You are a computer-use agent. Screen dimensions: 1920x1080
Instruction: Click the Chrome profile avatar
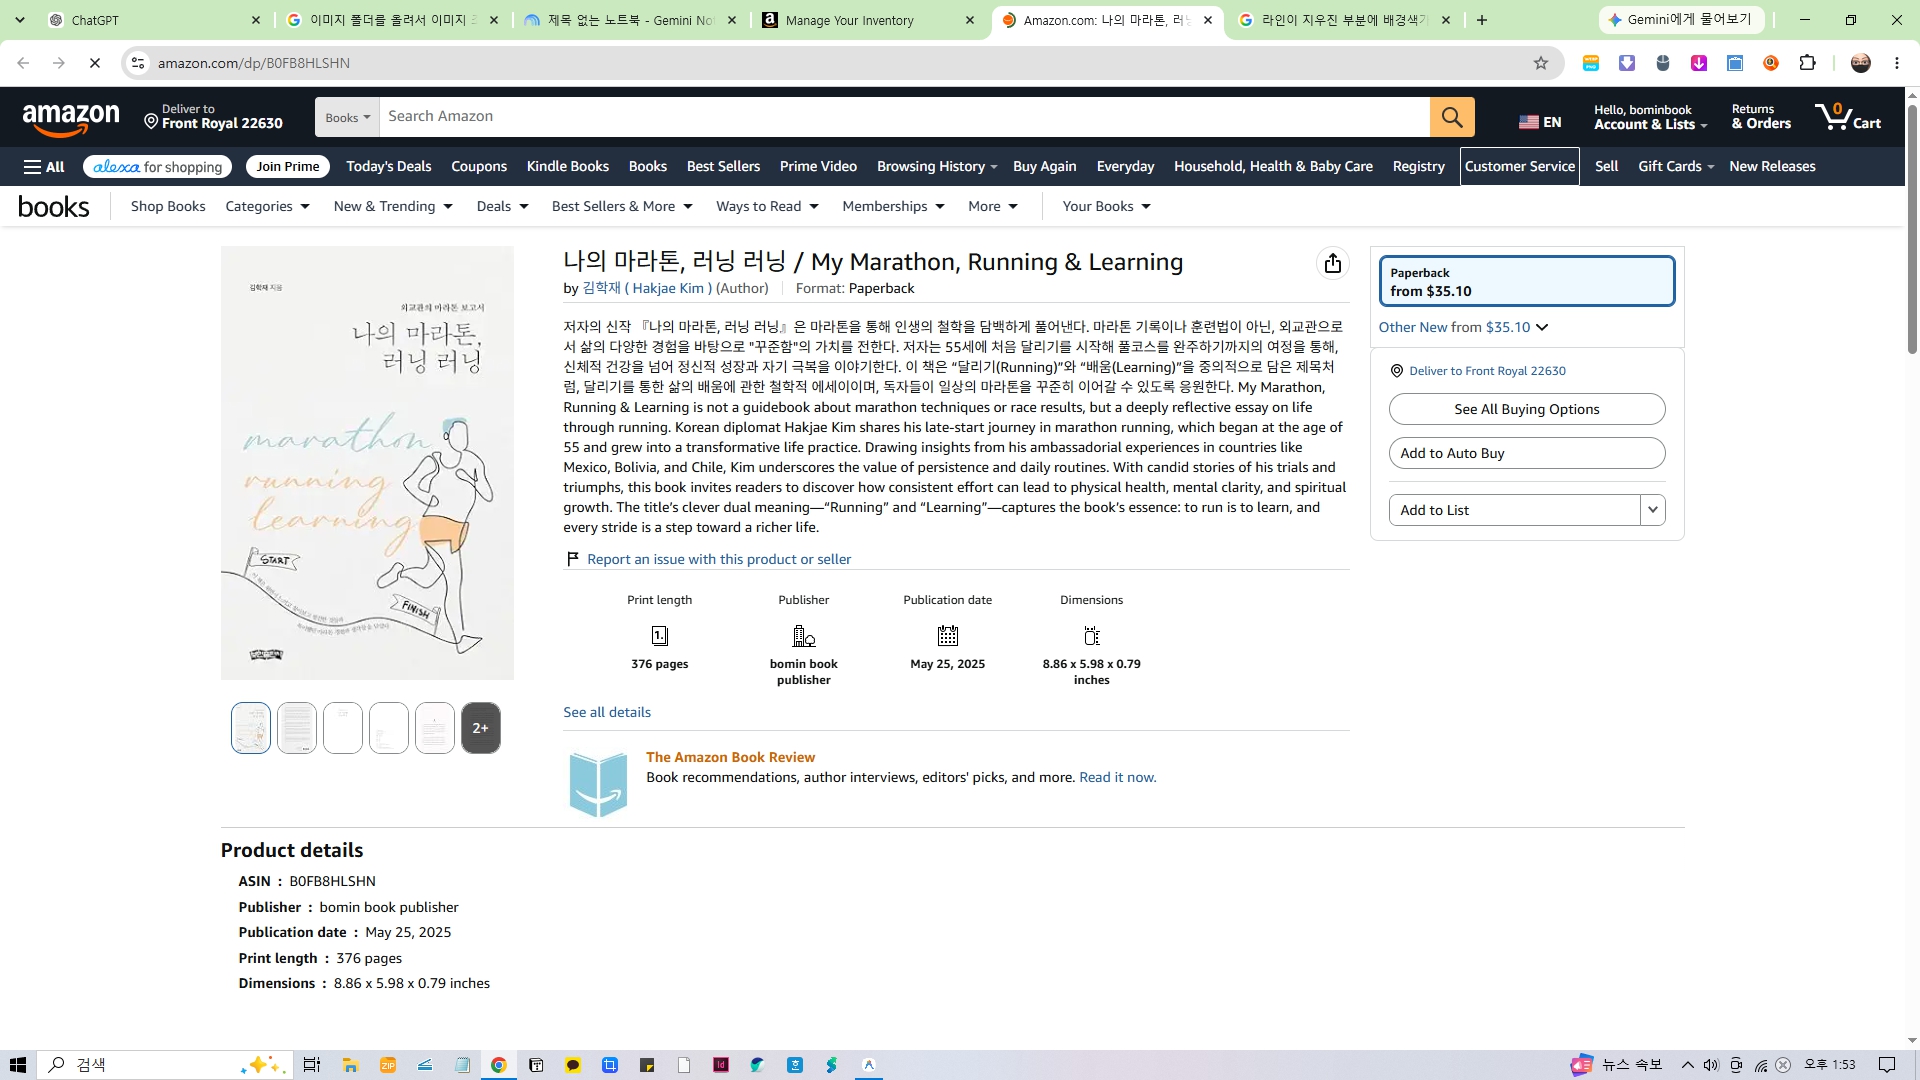pos(1861,63)
